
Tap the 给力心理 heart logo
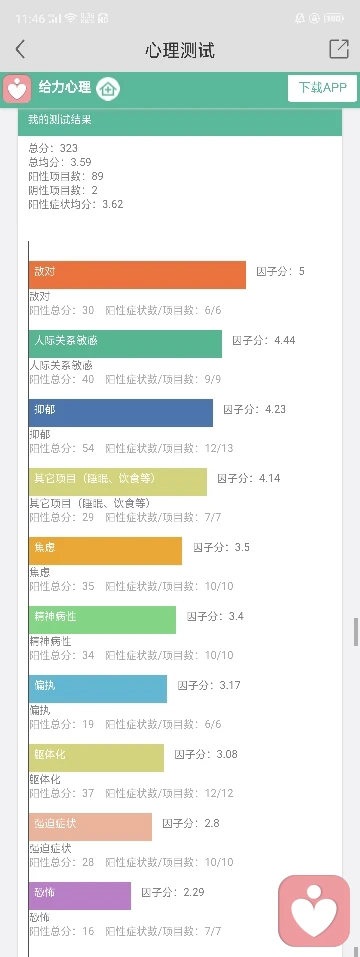(16, 89)
